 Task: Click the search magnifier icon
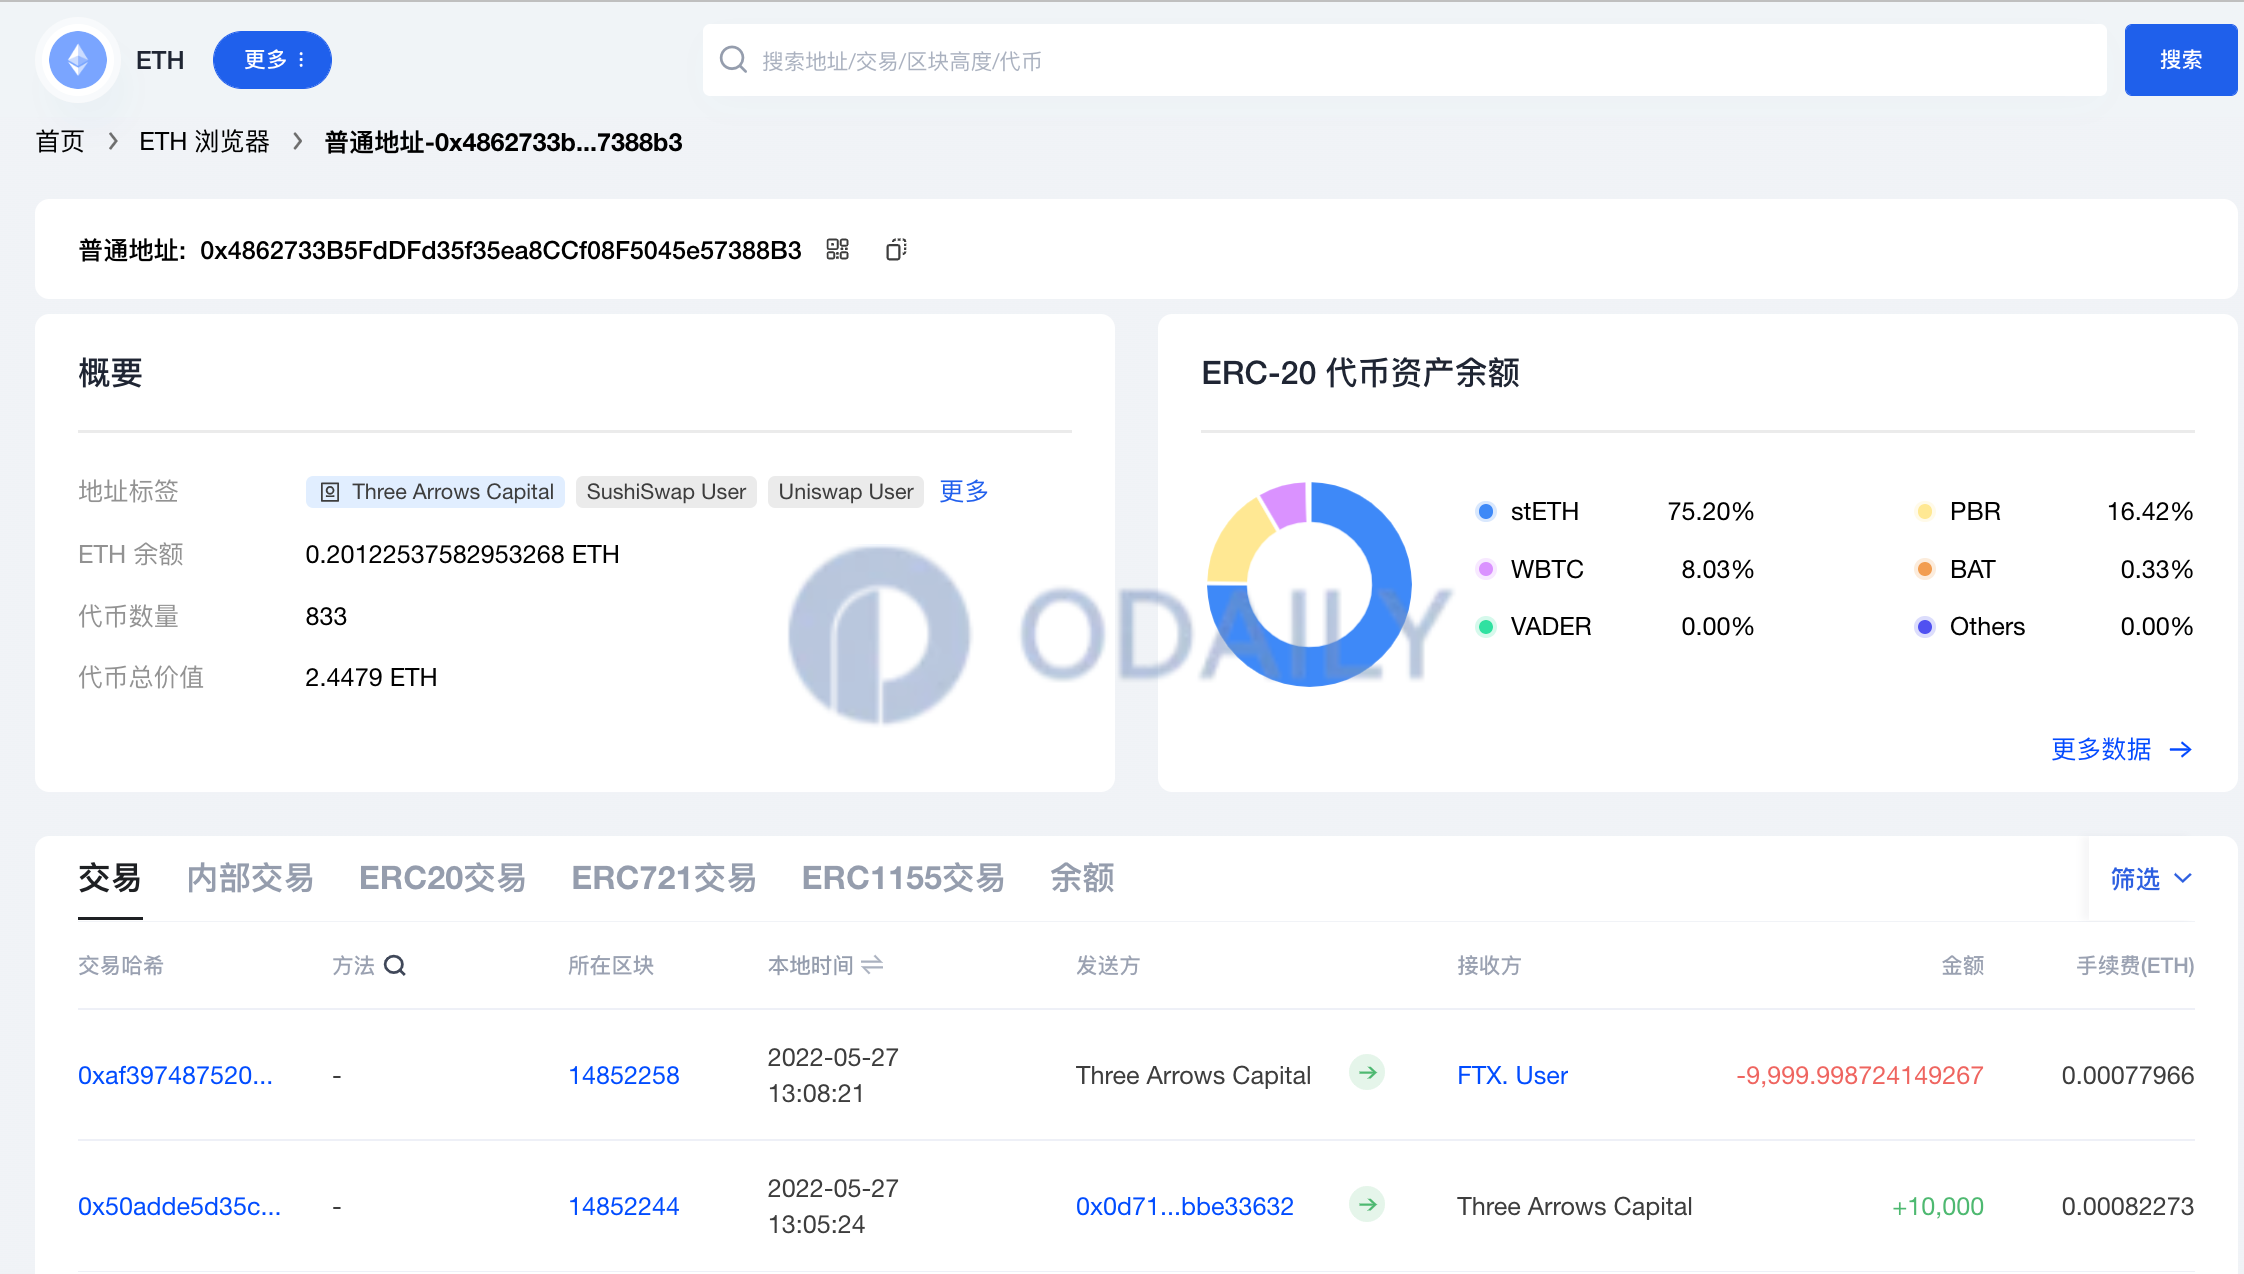(x=733, y=60)
